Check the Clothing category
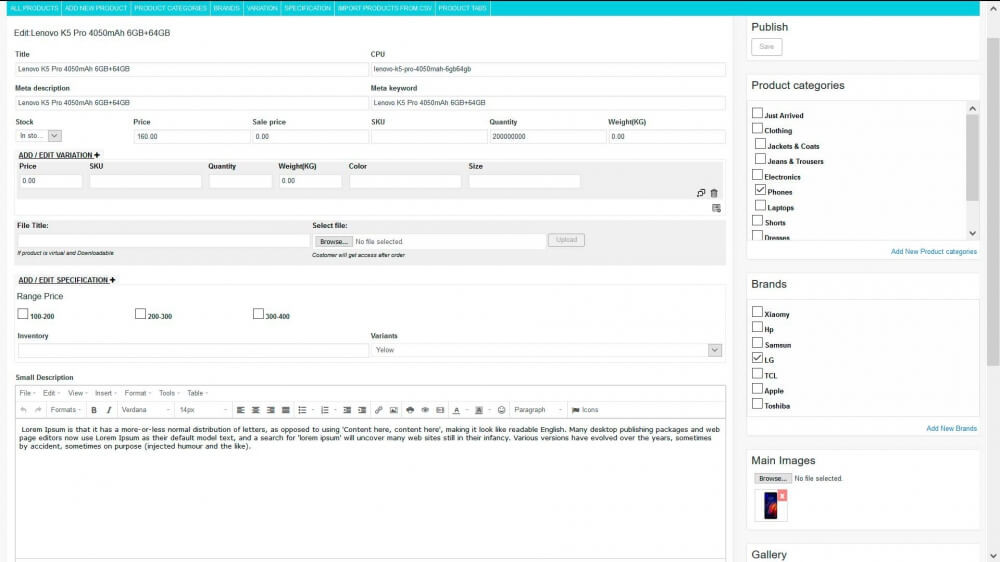1000x562 pixels. click(x=757, y=128)
